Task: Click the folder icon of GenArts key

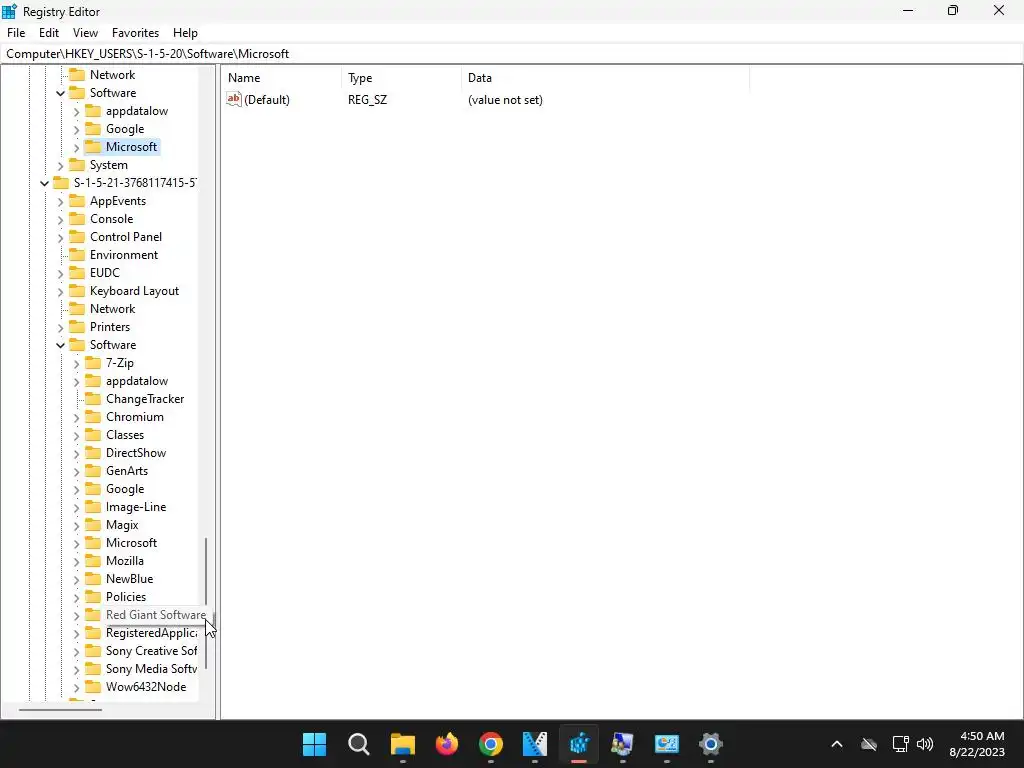Action: 93,471
